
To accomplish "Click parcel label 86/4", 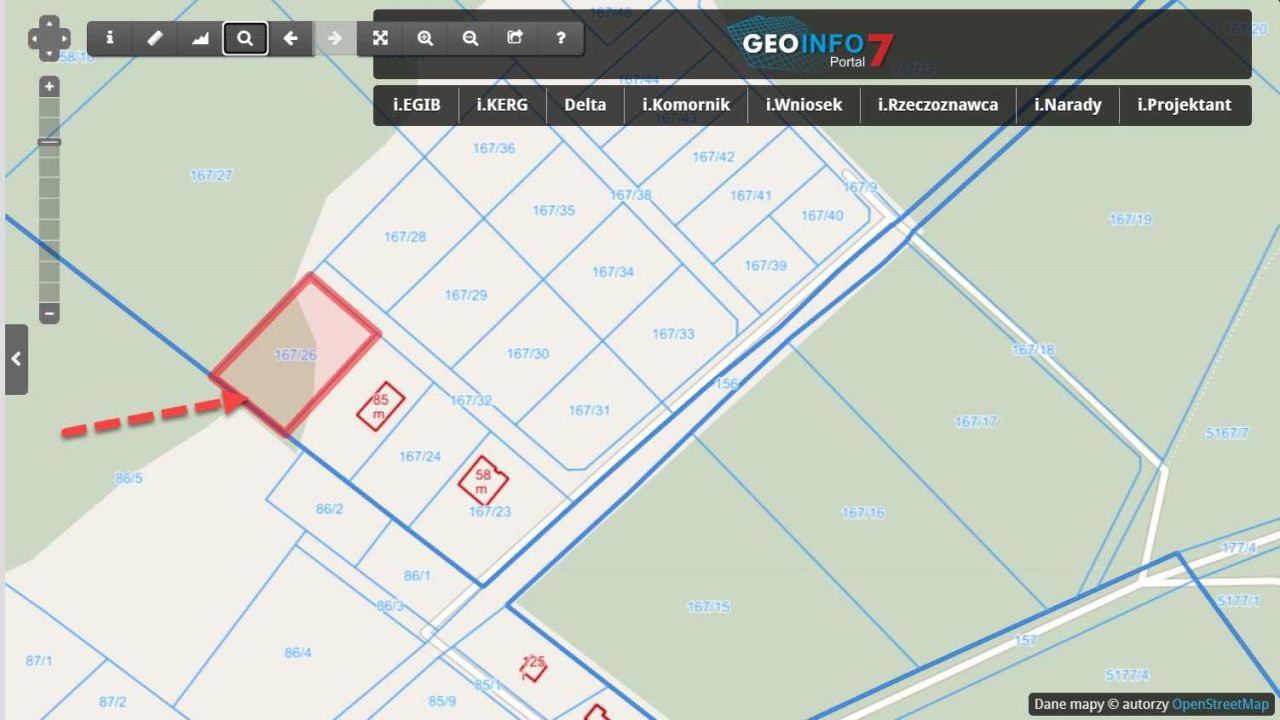I will (x=298, y=653).
